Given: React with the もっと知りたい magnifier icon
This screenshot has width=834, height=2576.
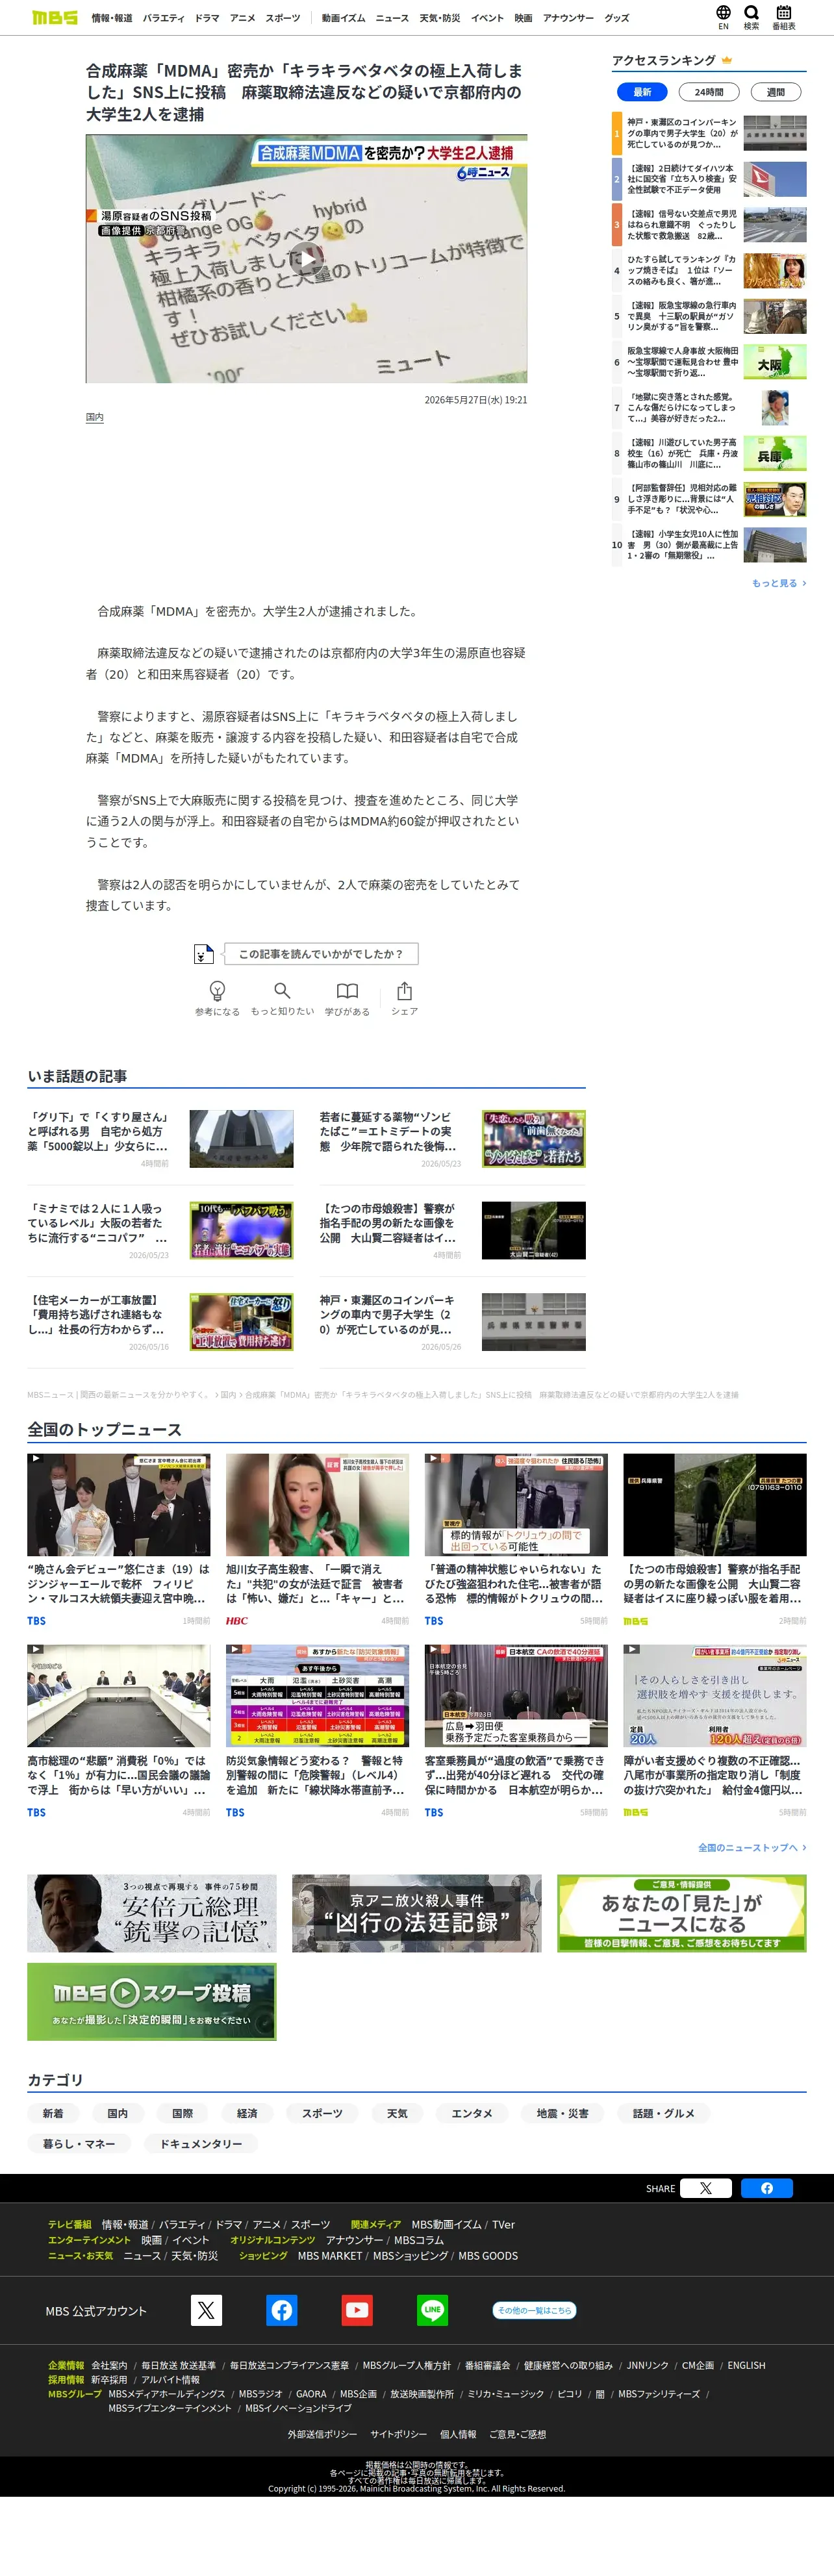Looking at the screenshot, I should pyautogui.click(x=282, y=998).
